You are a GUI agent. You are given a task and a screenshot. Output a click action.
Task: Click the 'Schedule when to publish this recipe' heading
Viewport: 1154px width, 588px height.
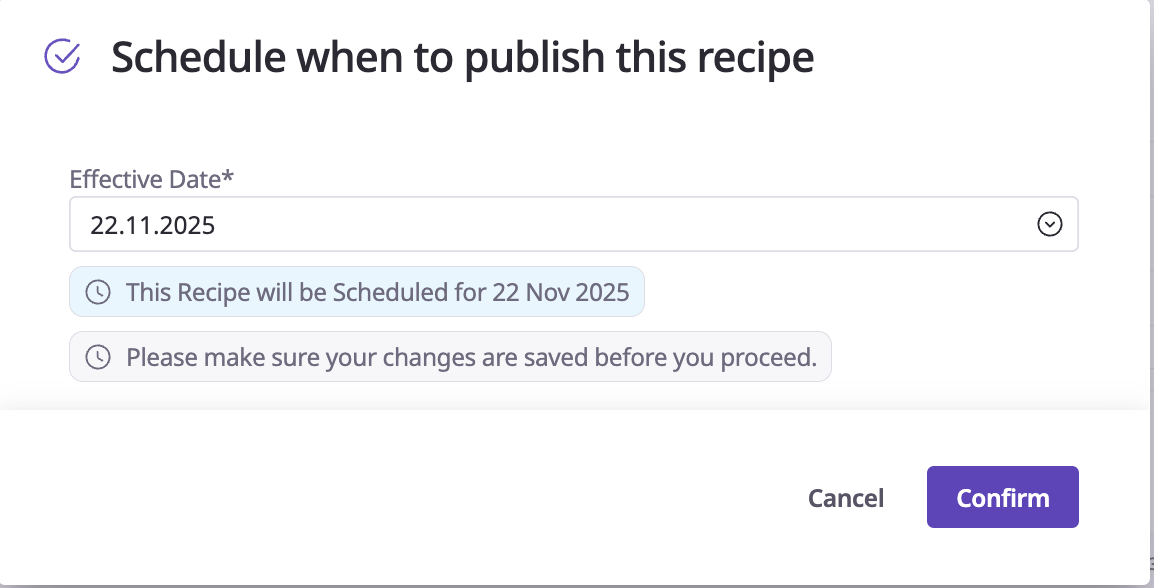[x=462, y=58]
